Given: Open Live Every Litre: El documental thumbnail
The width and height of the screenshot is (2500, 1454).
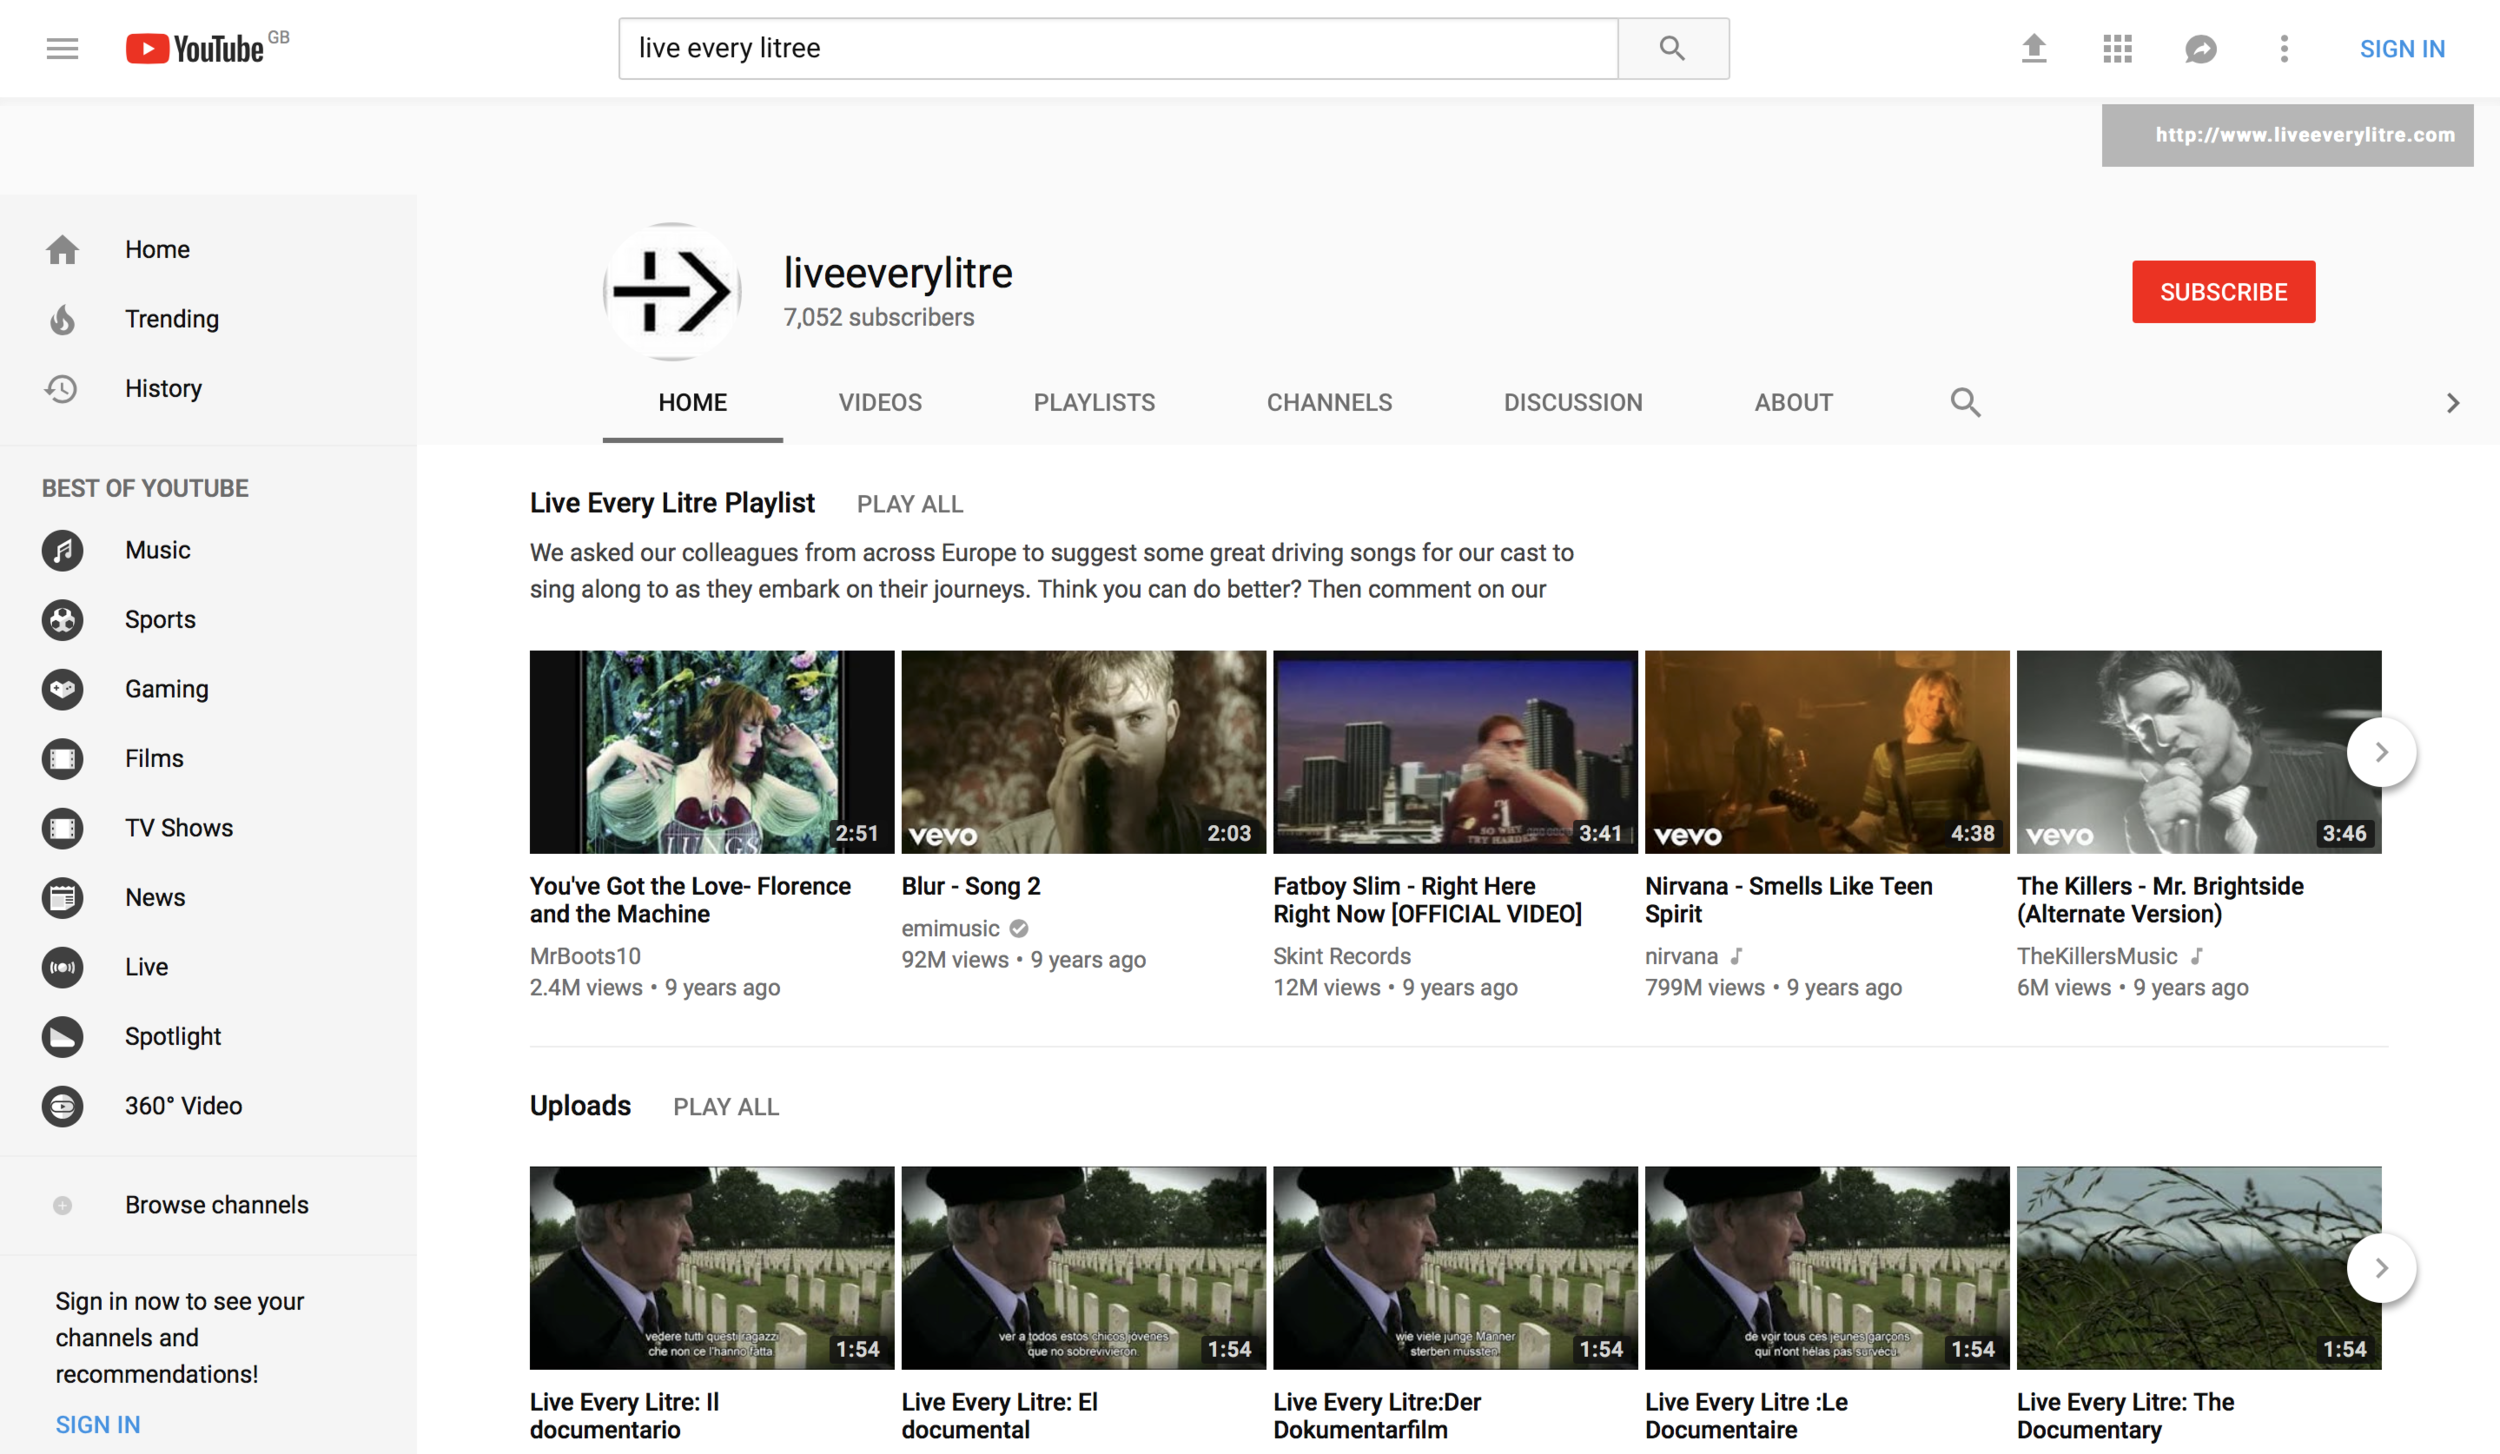Looking at the screenshot, I should (1083, 1268).
